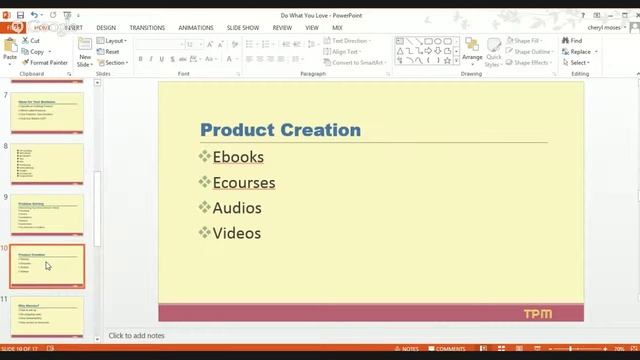Save the presentation via quick access toolbar
640x360 pixels.
[20, 15]
